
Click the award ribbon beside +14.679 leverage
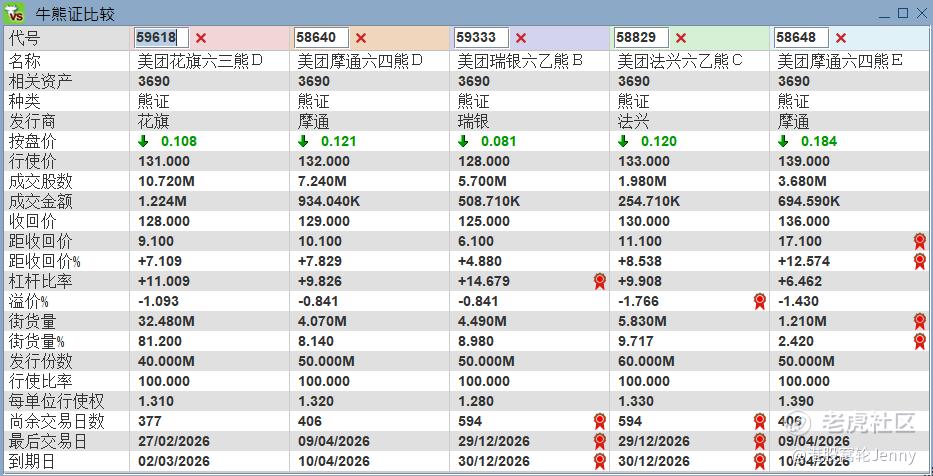600,281
